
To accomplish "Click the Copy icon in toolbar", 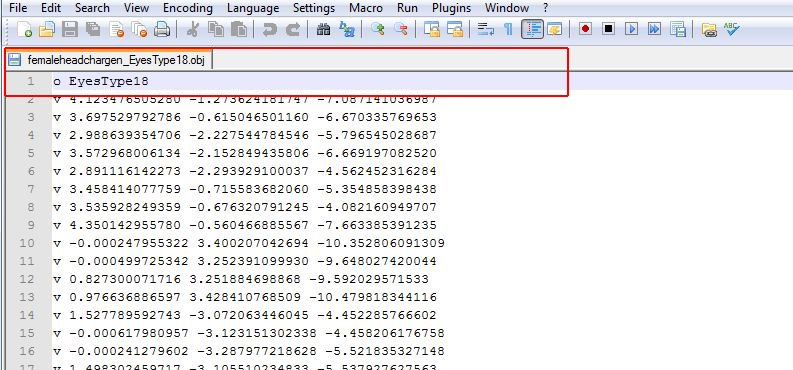I will 216,29.
